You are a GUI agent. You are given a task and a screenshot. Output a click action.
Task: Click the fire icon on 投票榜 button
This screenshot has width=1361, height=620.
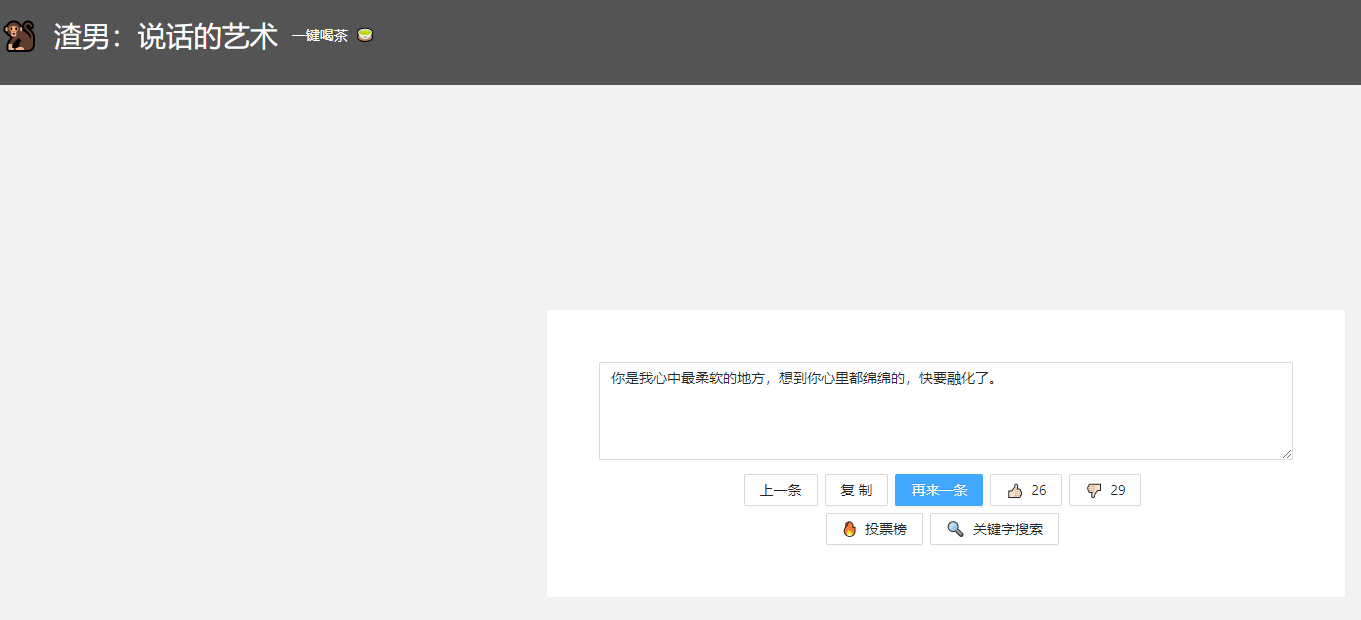pyautogui.click(x=849, y=529)
